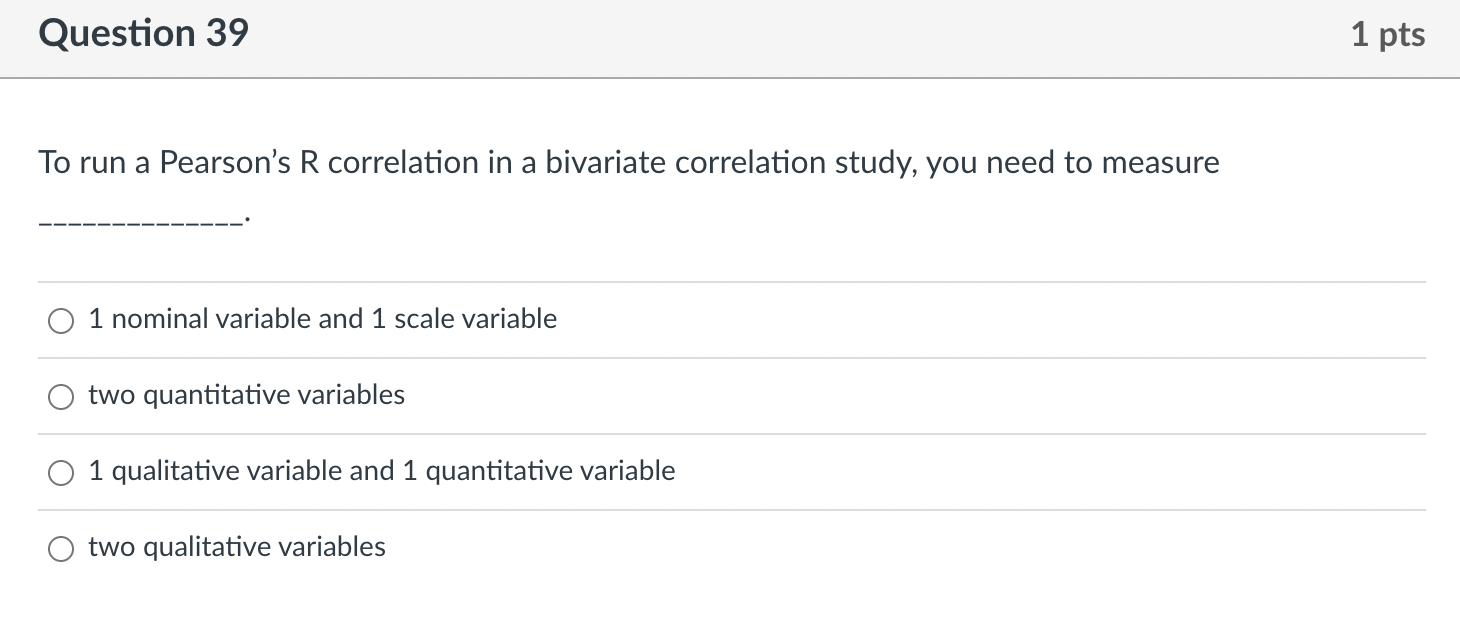
Task: Click the words "Pearson's R" in the question
Action: tap(238, 162)
